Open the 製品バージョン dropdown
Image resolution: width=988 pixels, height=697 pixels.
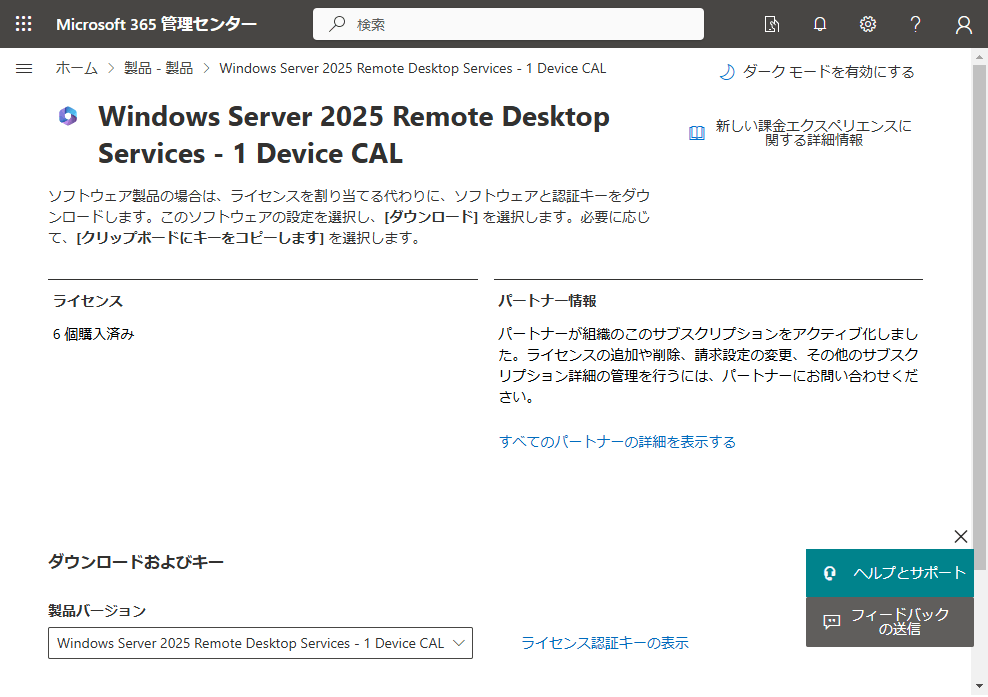[x=260, y=643]
